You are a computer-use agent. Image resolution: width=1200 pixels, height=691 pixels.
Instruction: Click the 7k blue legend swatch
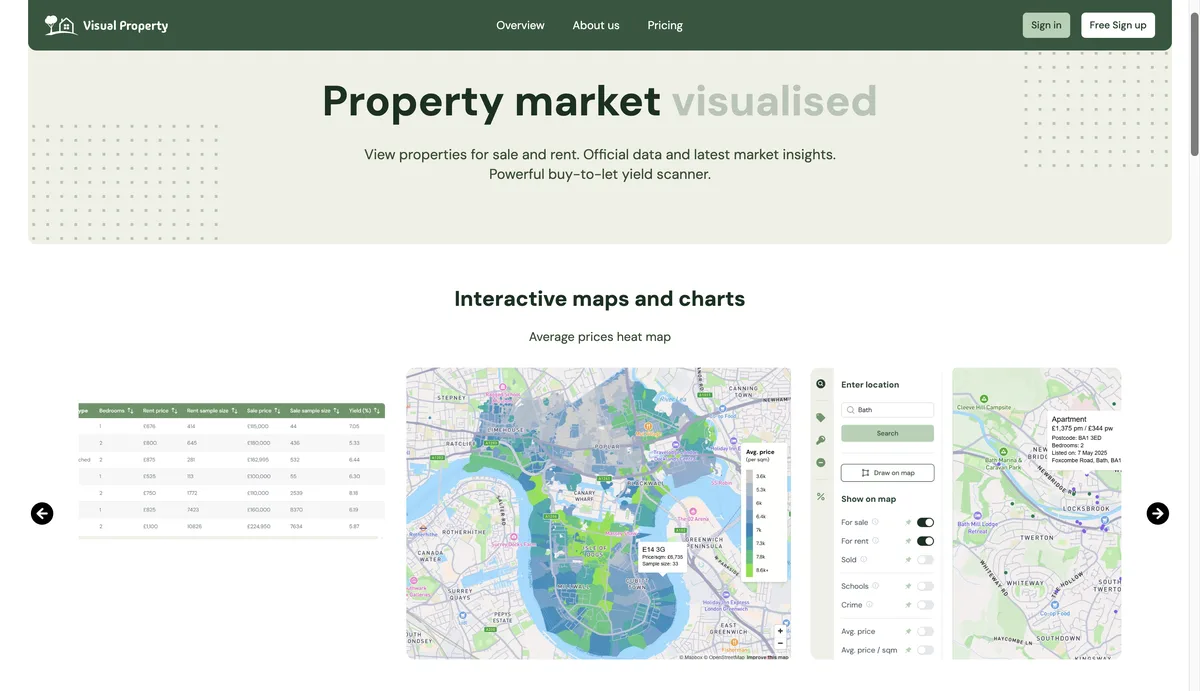tap(749, 530)
